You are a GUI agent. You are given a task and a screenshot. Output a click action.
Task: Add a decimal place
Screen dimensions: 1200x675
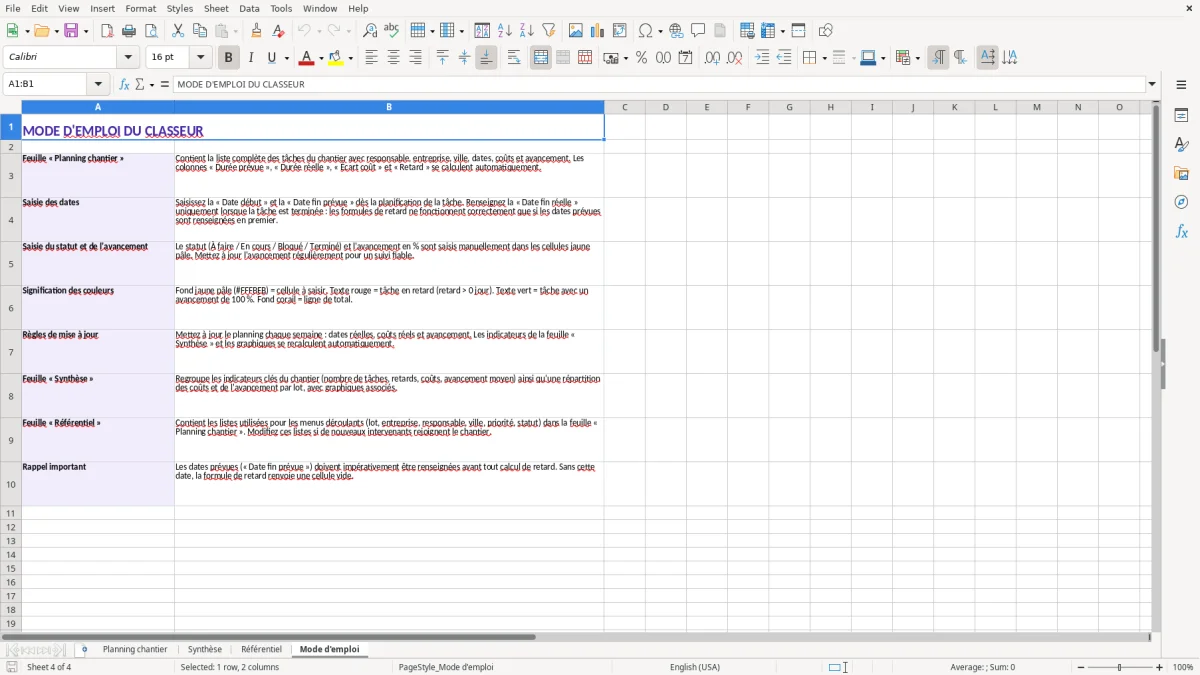[712, 58]
